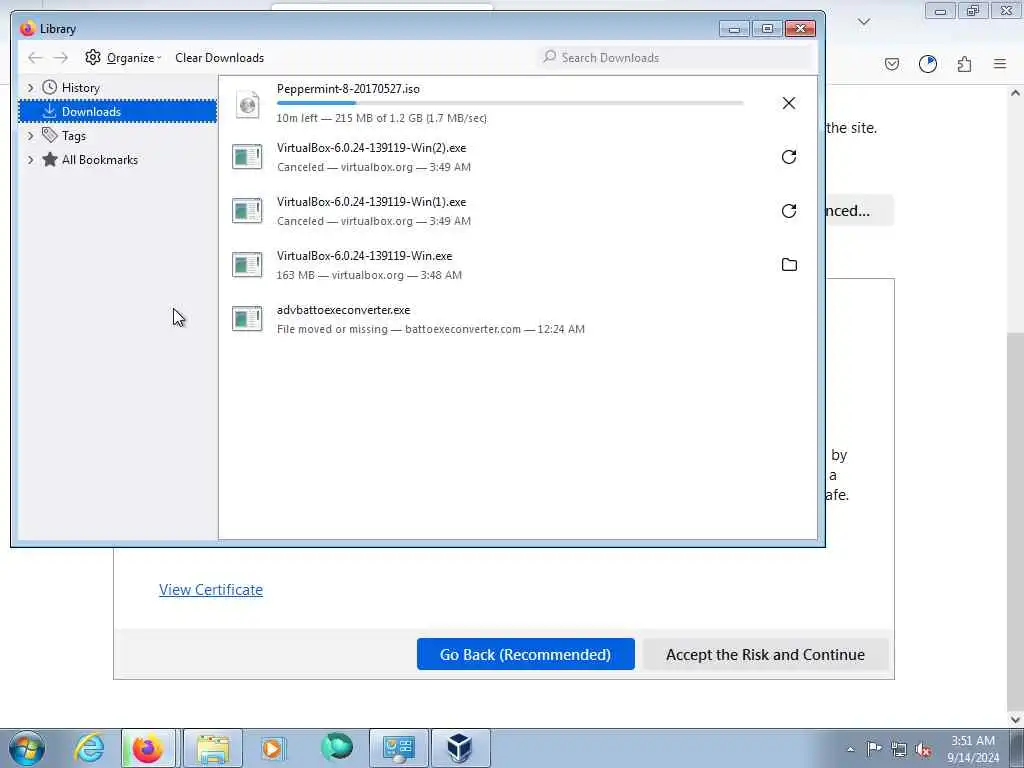
Task: Show hidden tray icons arrow
Action: coord(850,750)
